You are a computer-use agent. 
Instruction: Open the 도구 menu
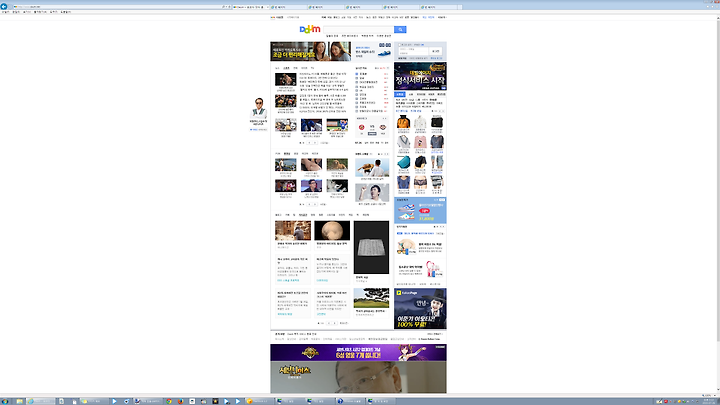coord(53,12)
